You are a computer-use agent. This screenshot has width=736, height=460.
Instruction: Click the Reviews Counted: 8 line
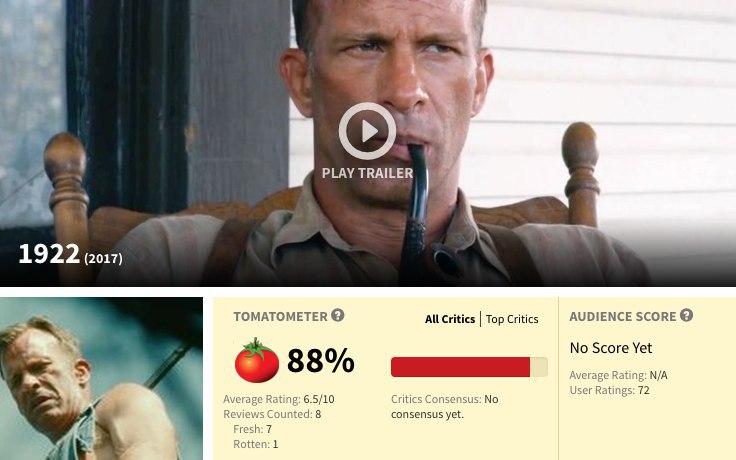(272, 414)
